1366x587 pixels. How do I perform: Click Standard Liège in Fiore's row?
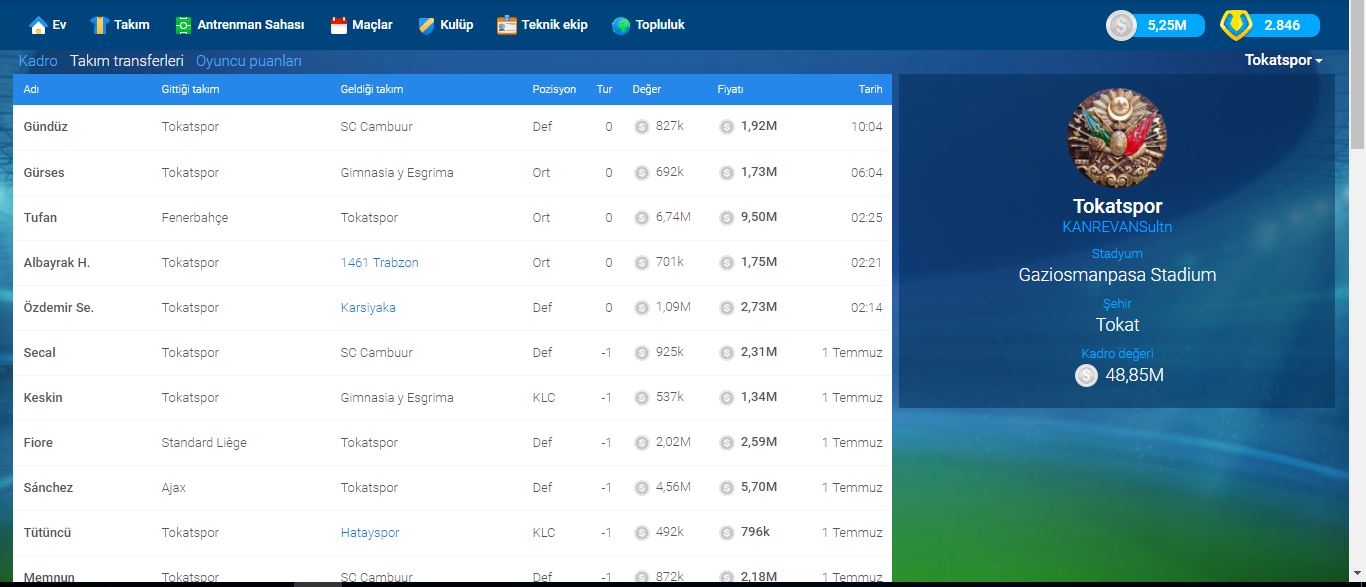pyautogui.click(x=204, y=442)
